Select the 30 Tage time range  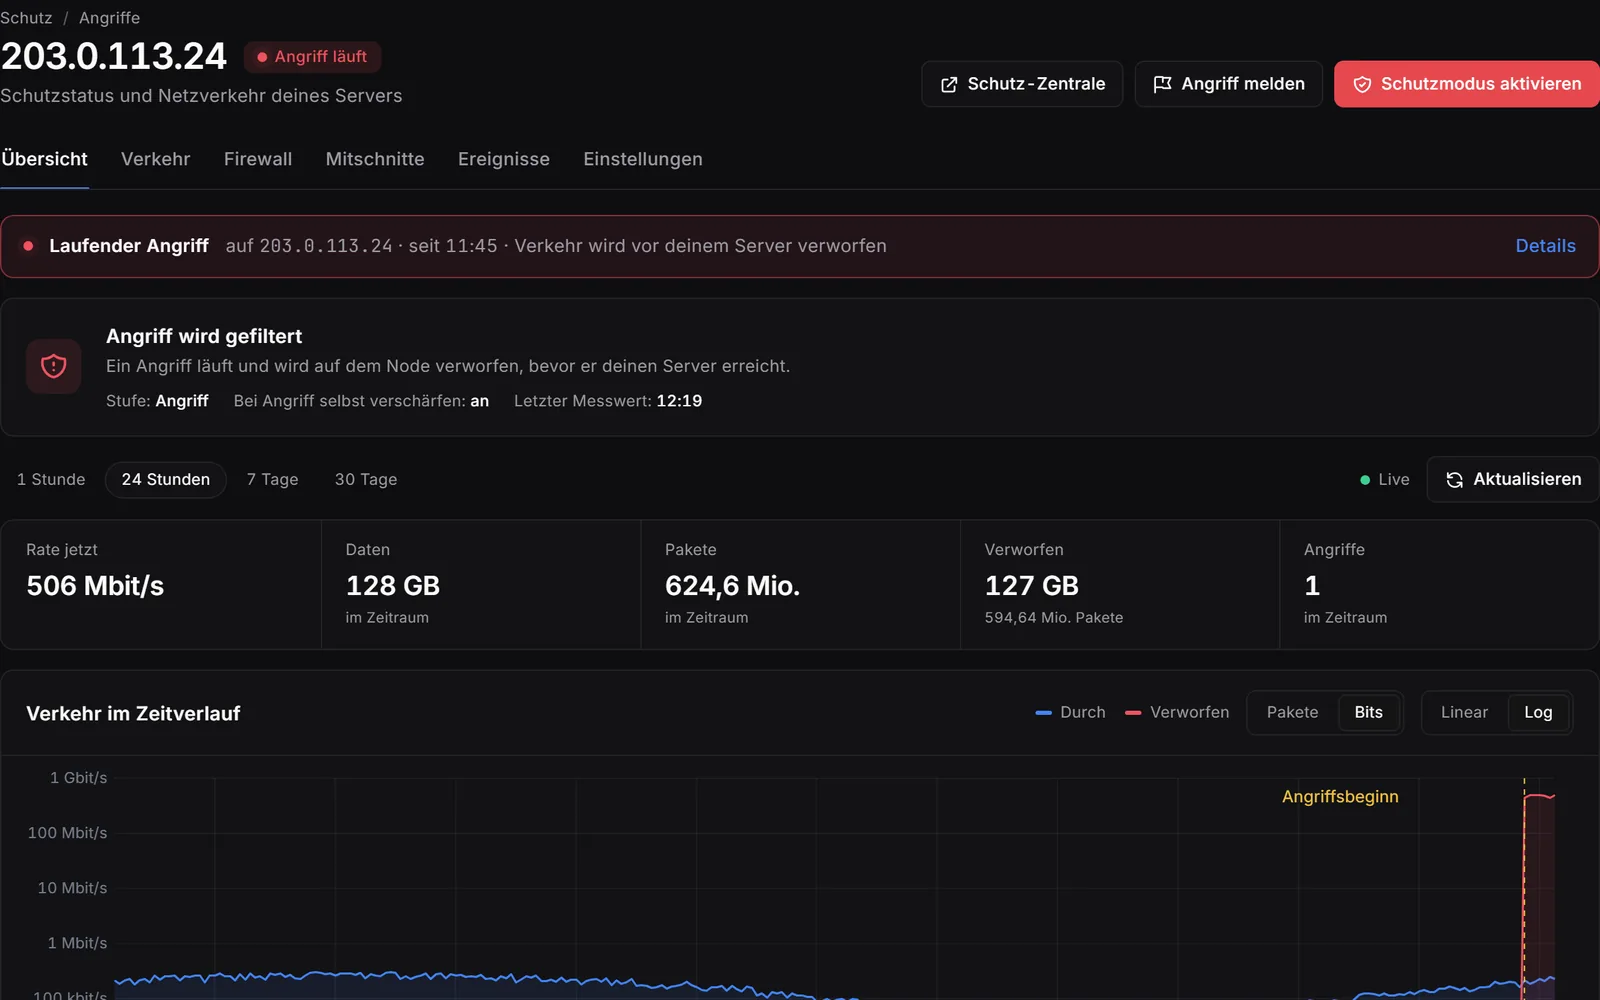pyautogui.click(x=366, y=480)
